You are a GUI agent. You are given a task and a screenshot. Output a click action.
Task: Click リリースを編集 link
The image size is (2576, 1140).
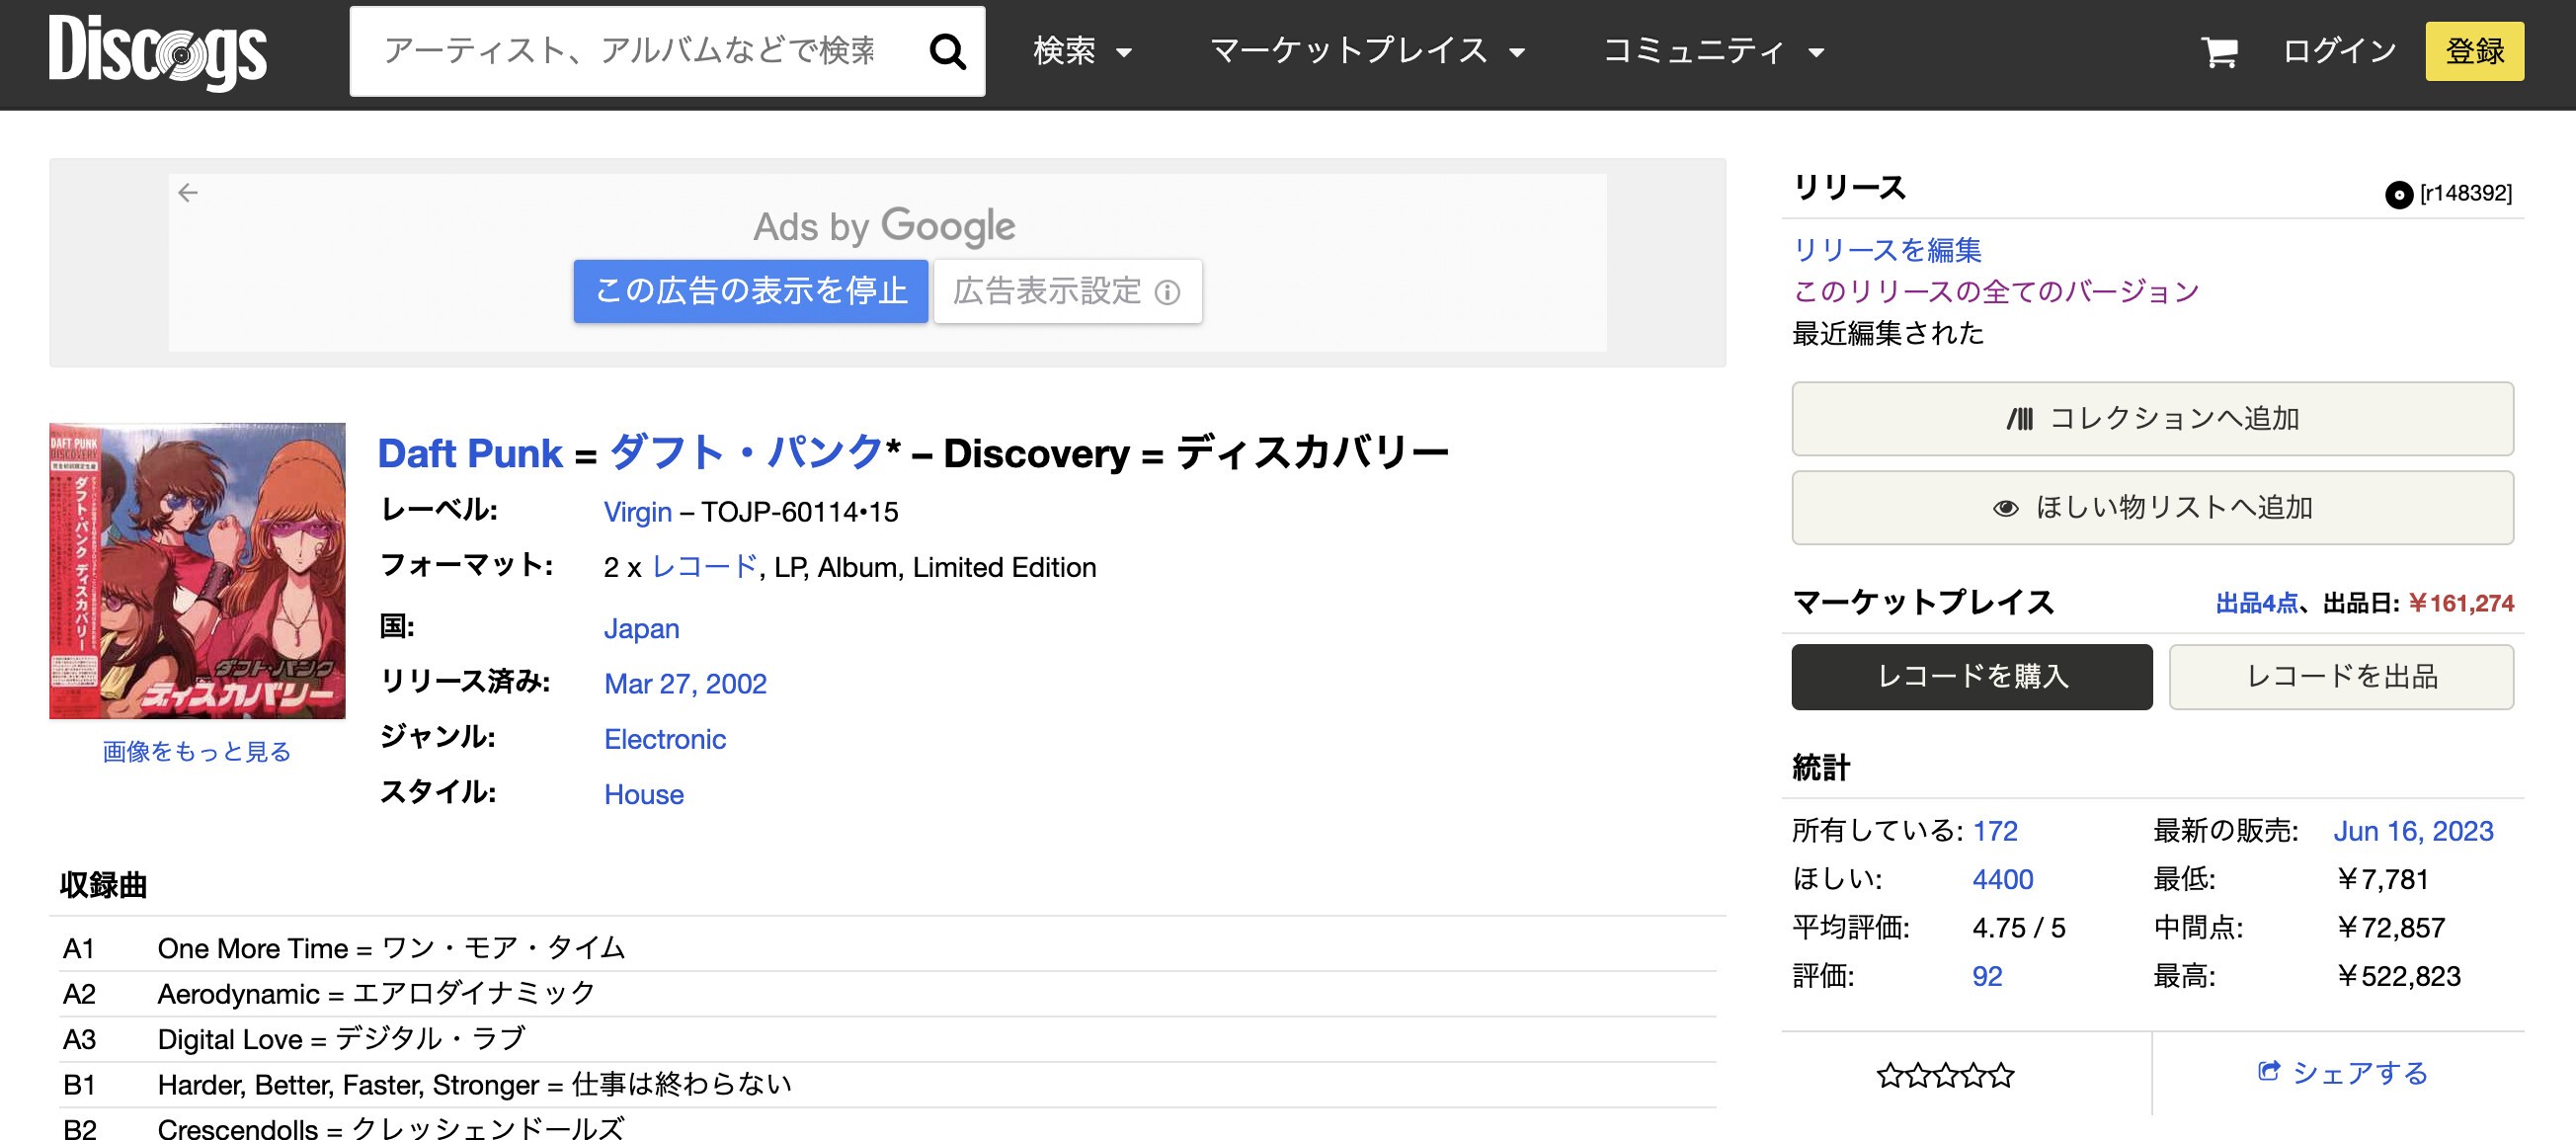1886,249
